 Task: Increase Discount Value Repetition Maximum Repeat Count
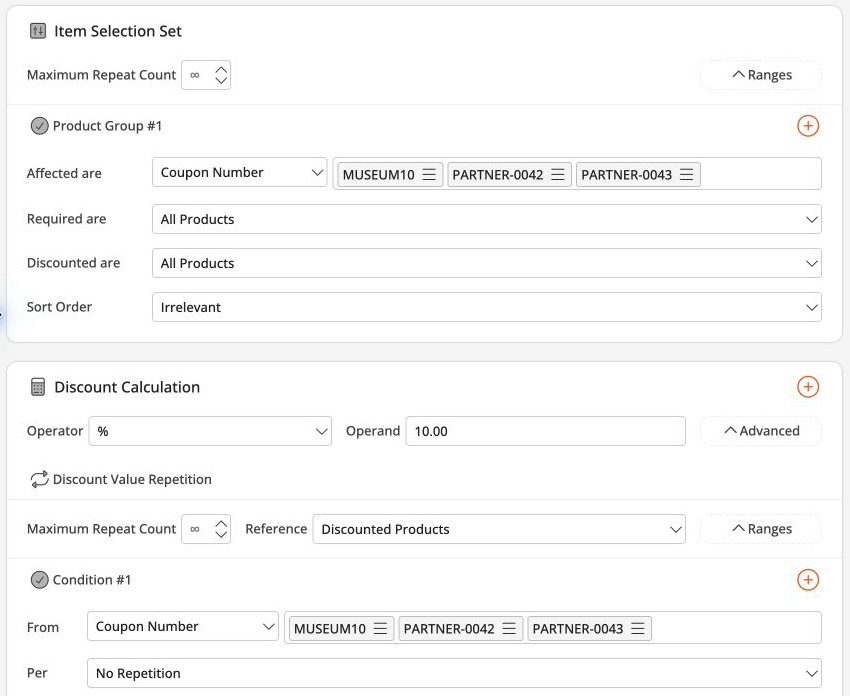point(221,524)
